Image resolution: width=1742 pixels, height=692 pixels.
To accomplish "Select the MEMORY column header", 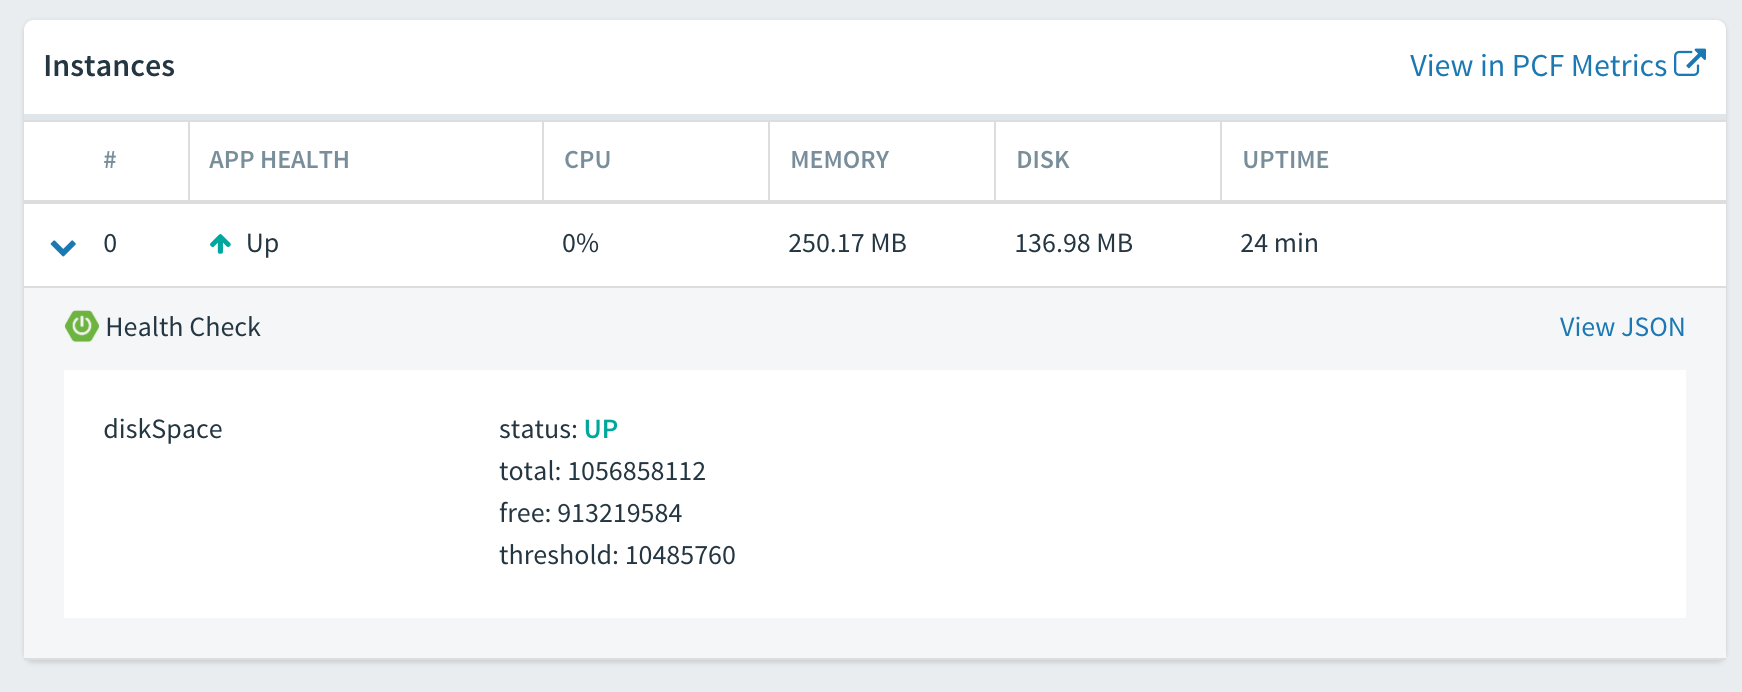I will coord(839,160).
